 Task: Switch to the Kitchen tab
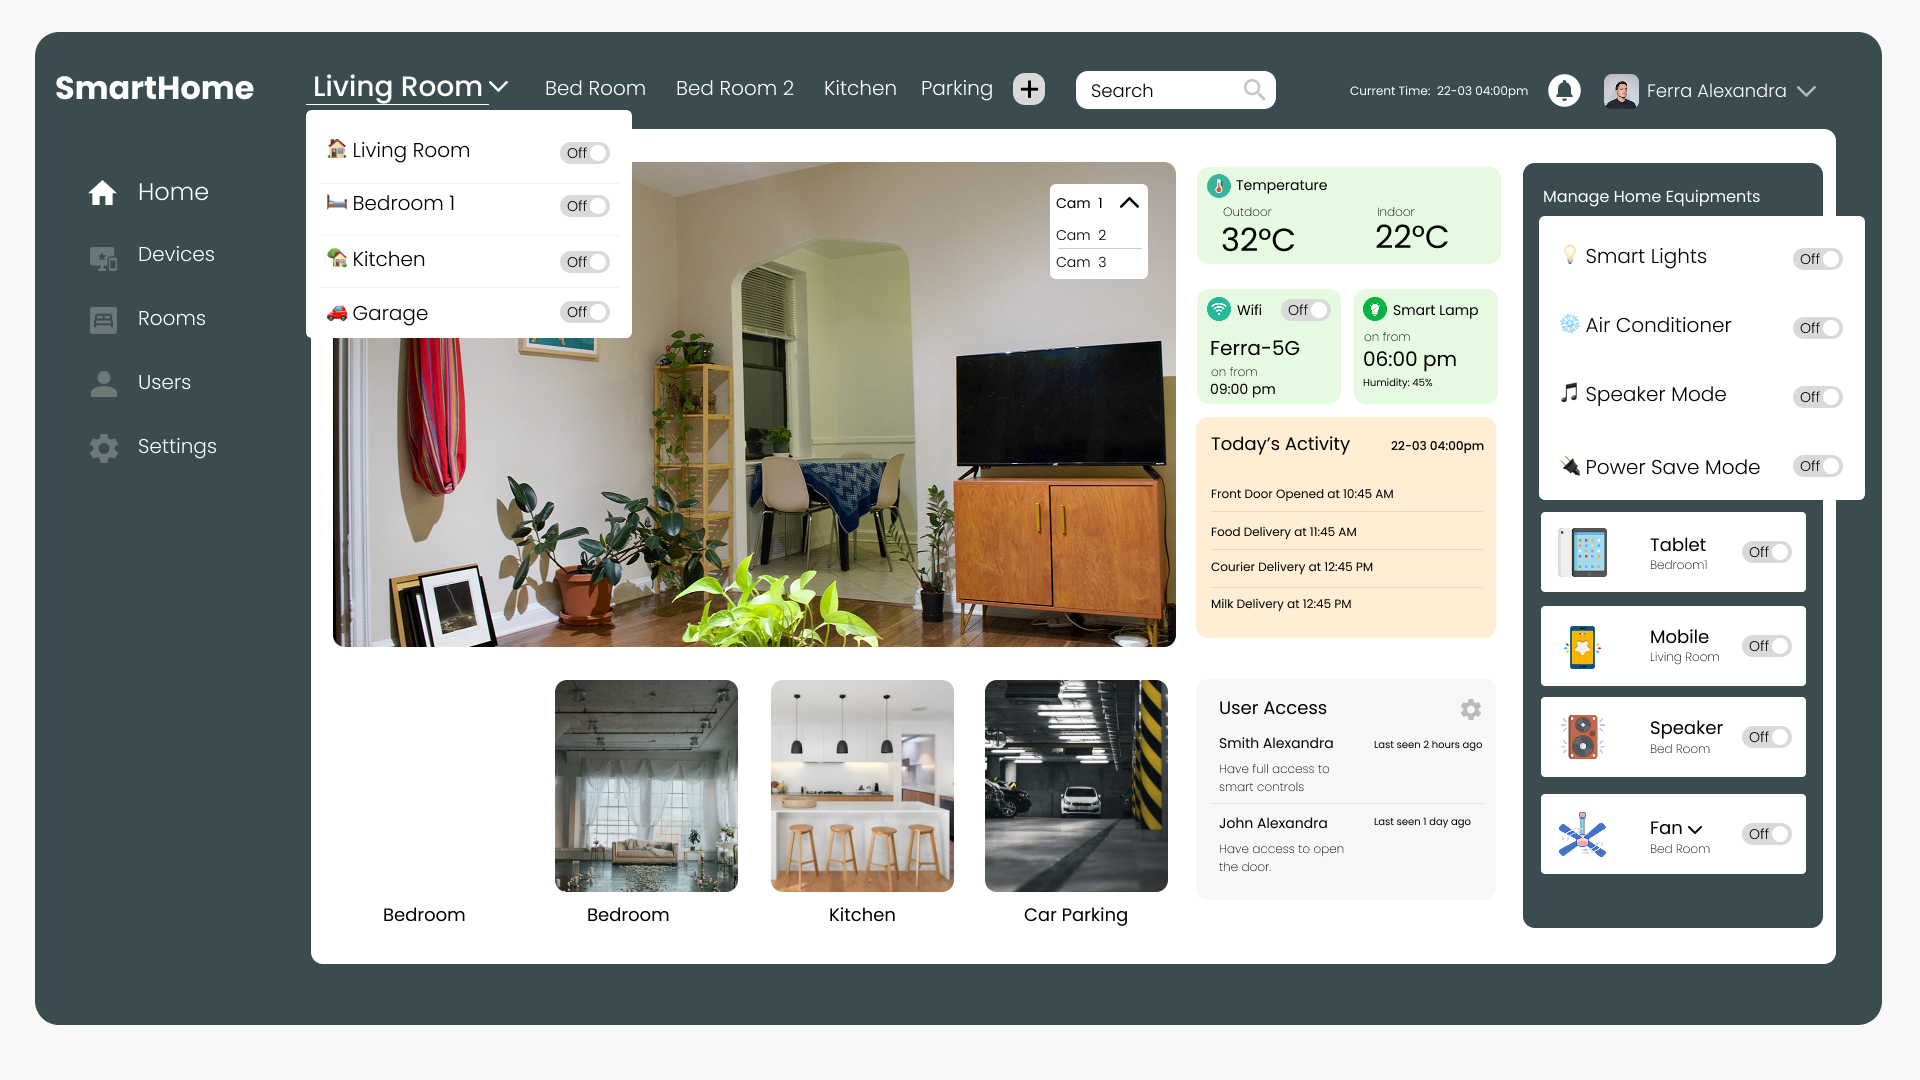point(859,88)
